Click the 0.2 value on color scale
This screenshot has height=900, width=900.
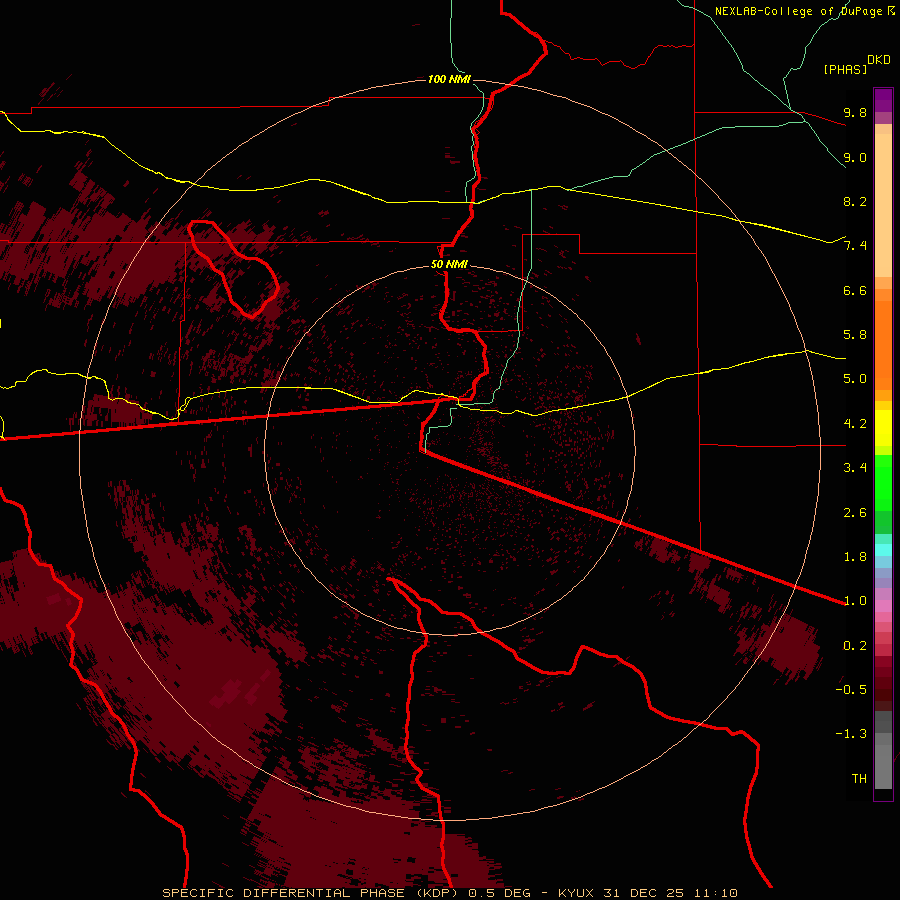(x=855, y=646)
